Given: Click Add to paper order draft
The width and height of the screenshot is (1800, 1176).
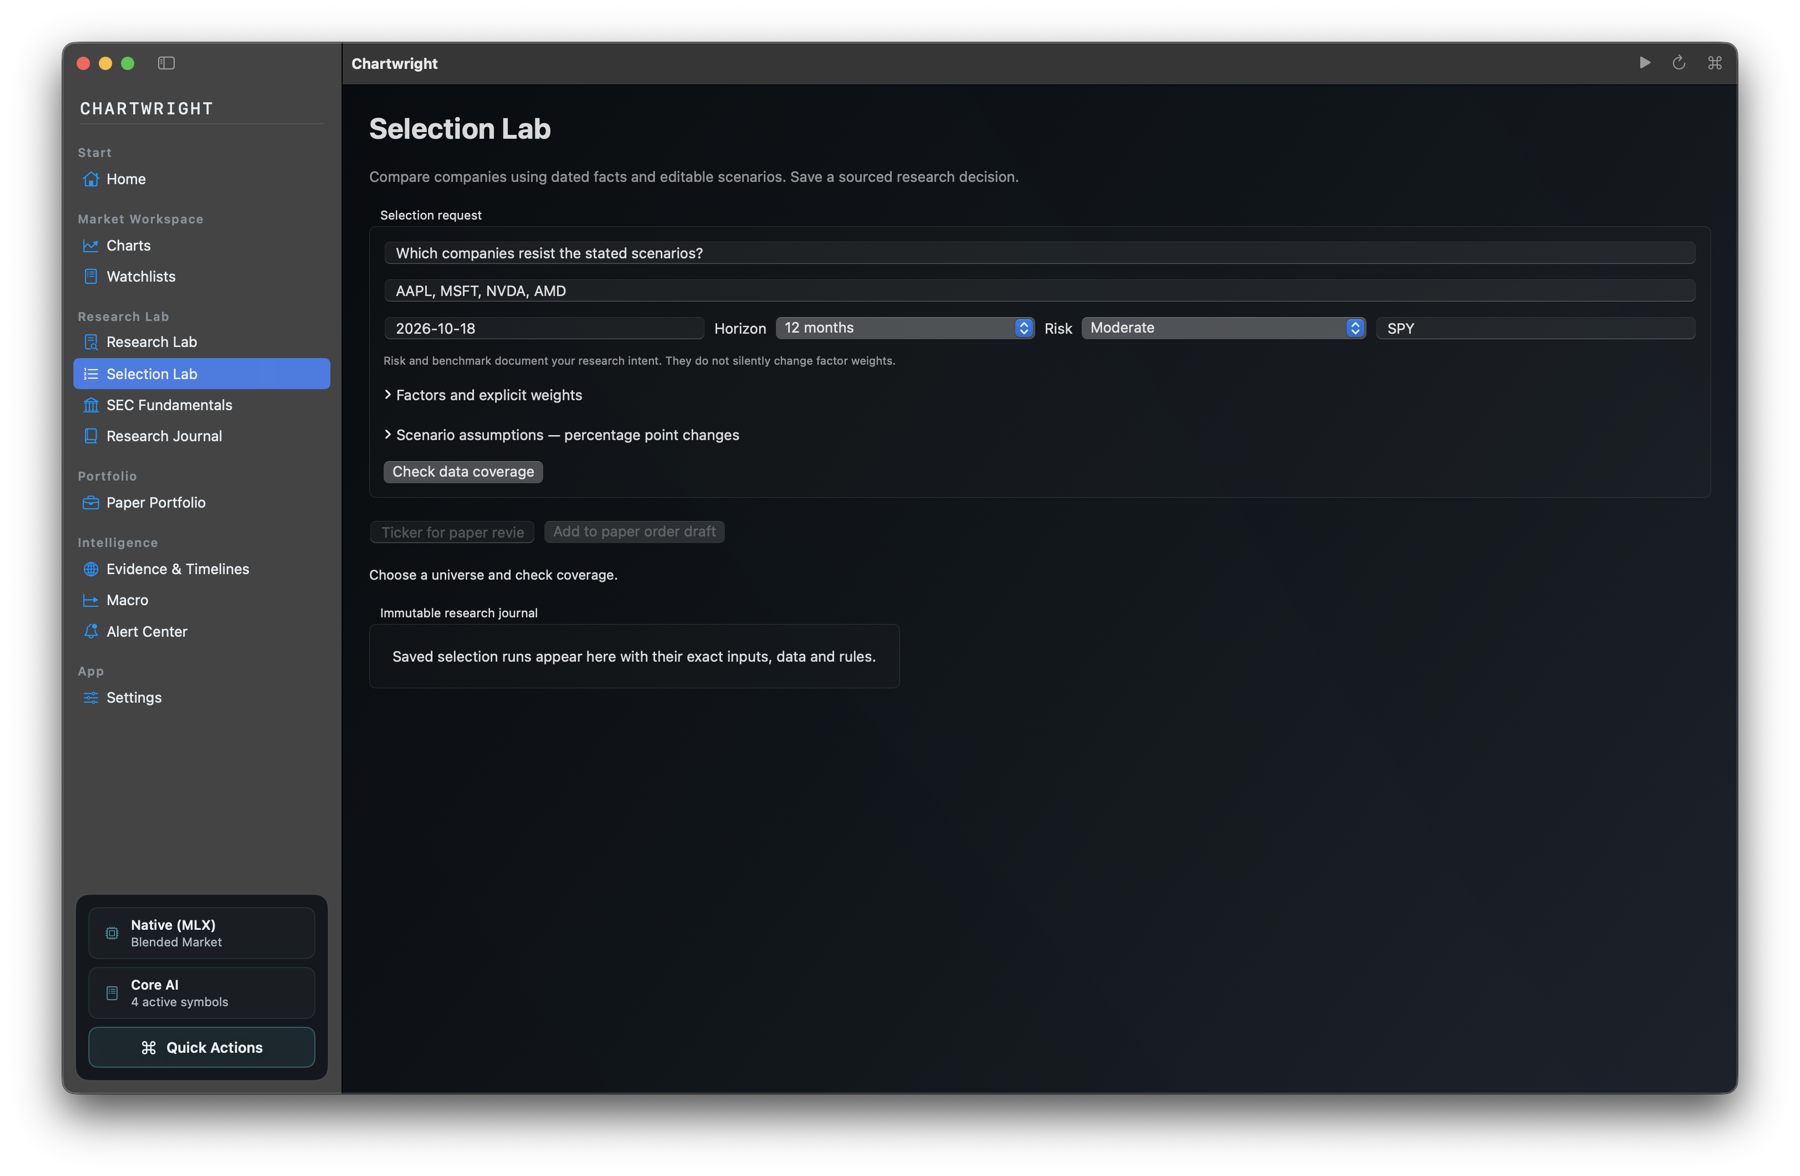Looking at the screenshot, I should pos(634,532).
